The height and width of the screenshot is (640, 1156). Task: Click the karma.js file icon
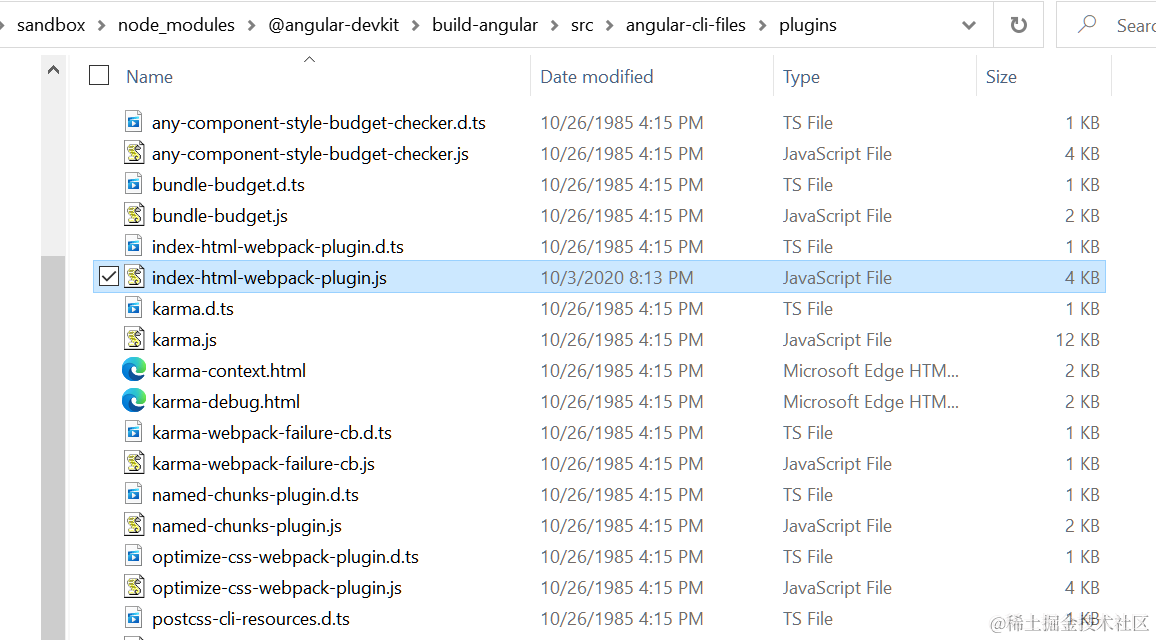click(x=133, y=338)
